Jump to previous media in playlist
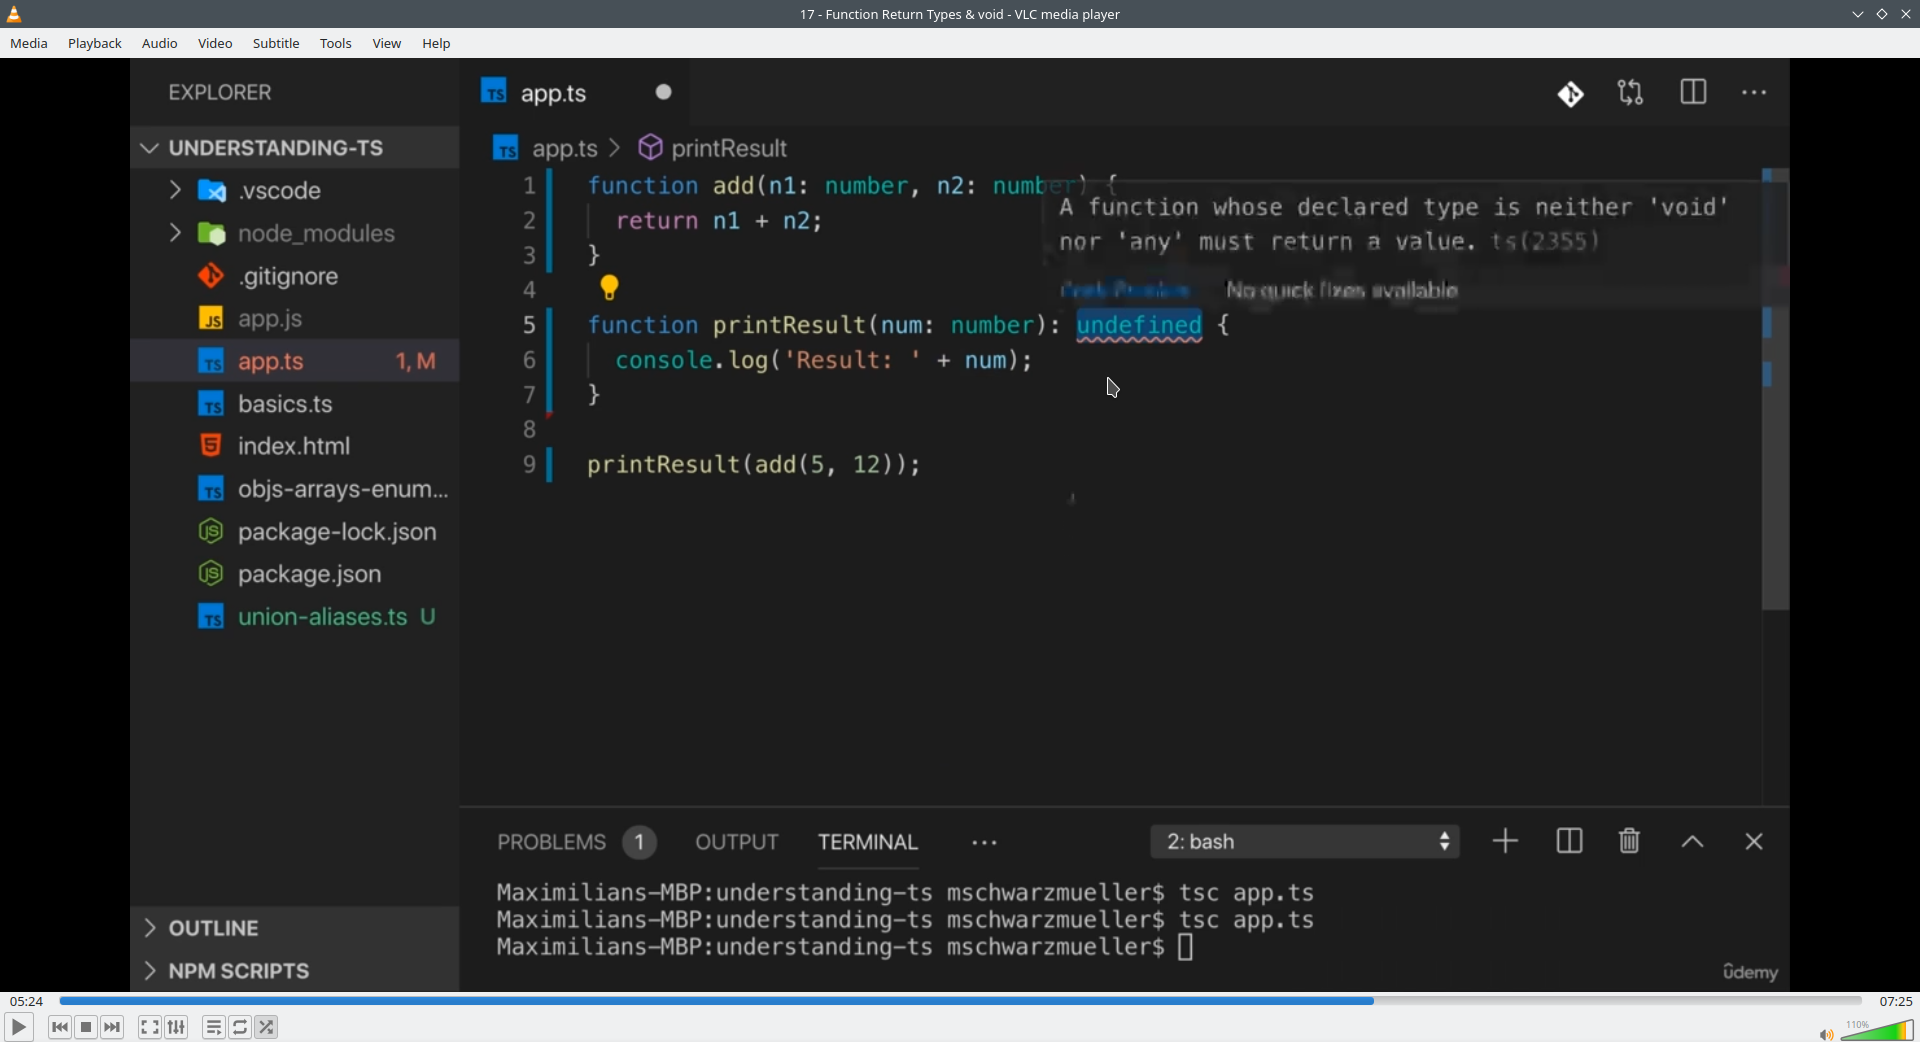The image size is (1920, 1042). [60, 1027]
